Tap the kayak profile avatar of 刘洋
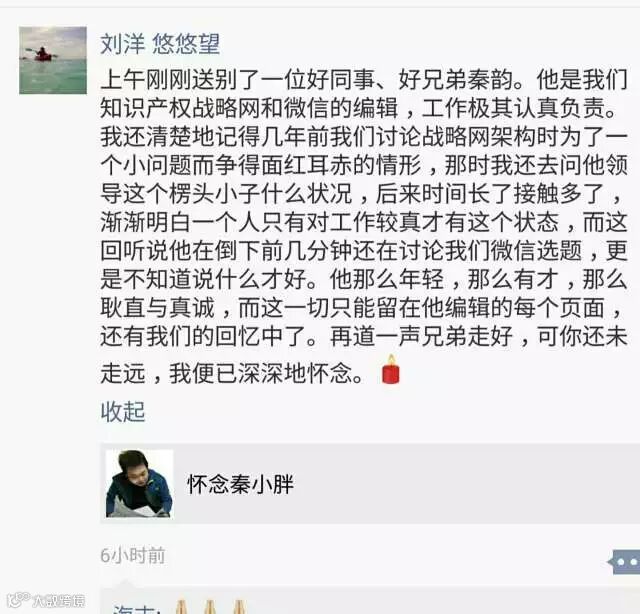 (x=53, y=60)
